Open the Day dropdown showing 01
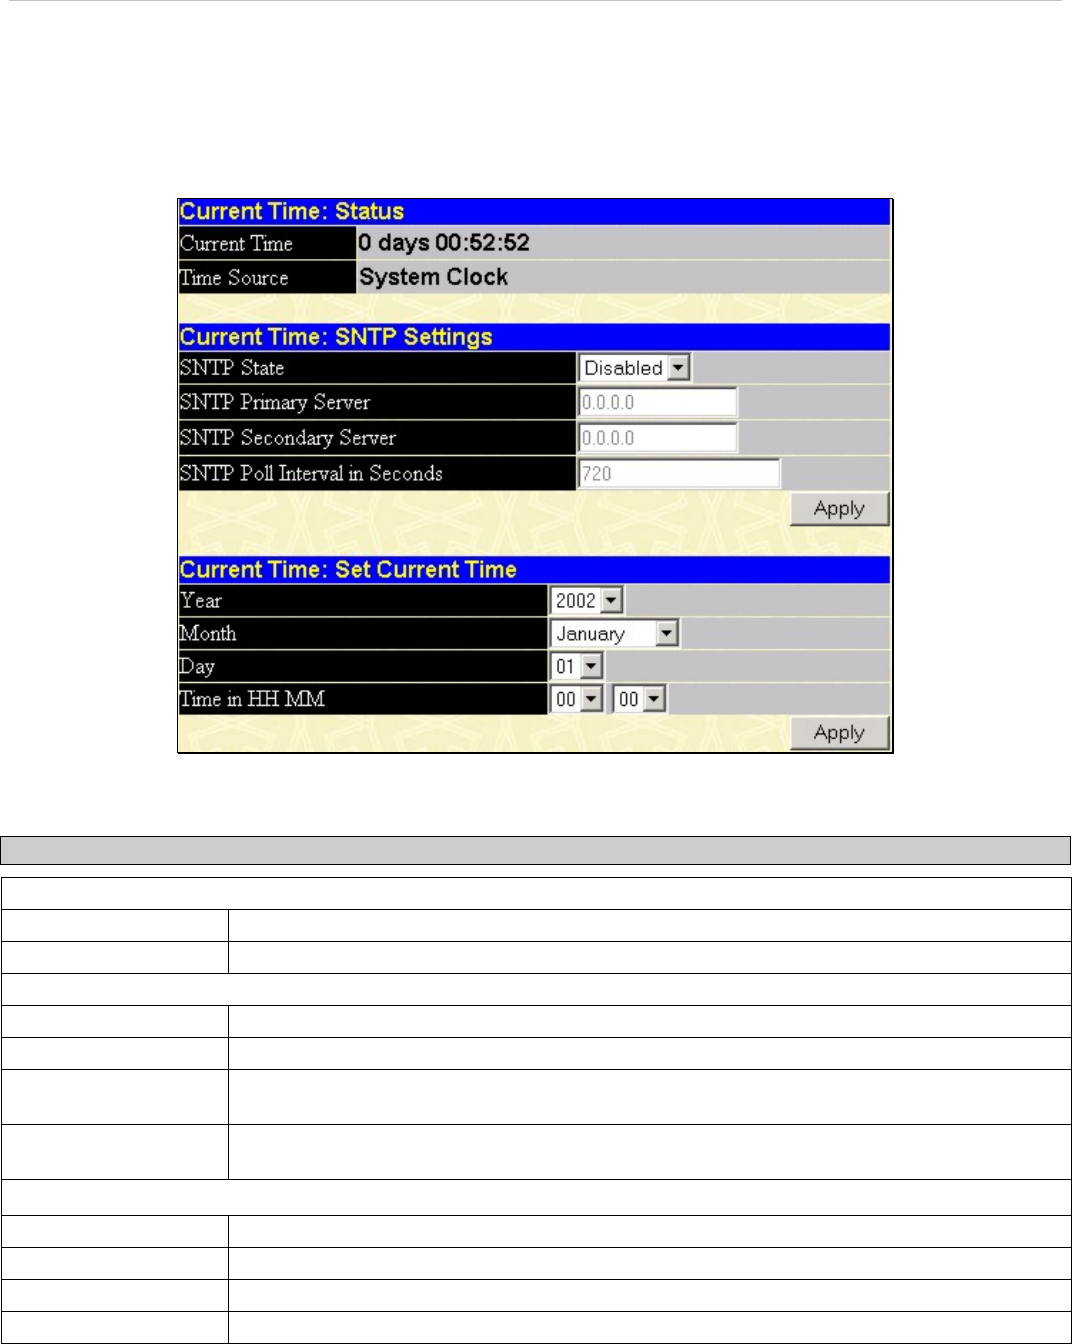 tap(576, 667)
